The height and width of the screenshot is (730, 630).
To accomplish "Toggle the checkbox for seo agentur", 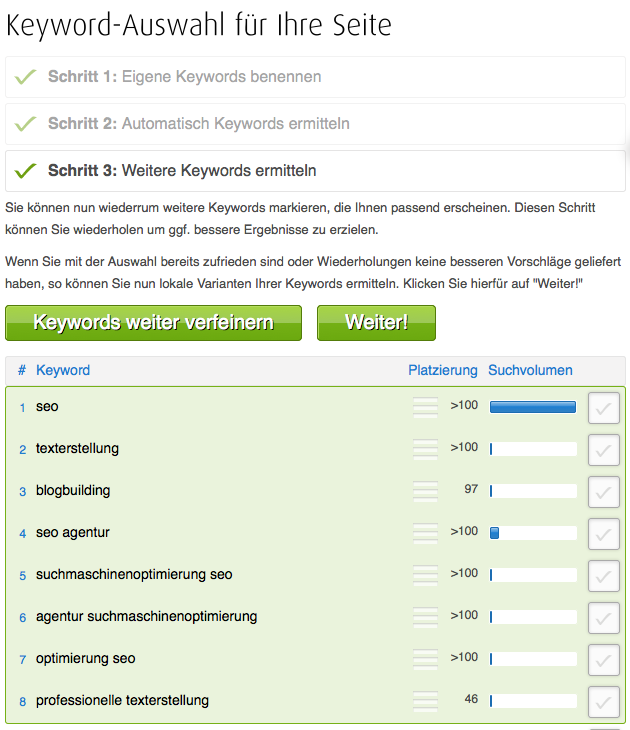I will tap(603, 535).
